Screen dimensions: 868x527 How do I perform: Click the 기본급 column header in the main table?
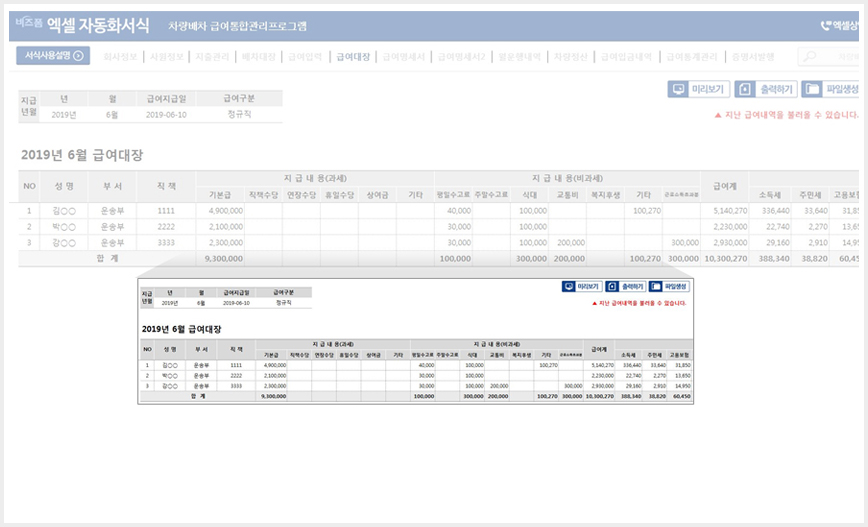[220, 195]
